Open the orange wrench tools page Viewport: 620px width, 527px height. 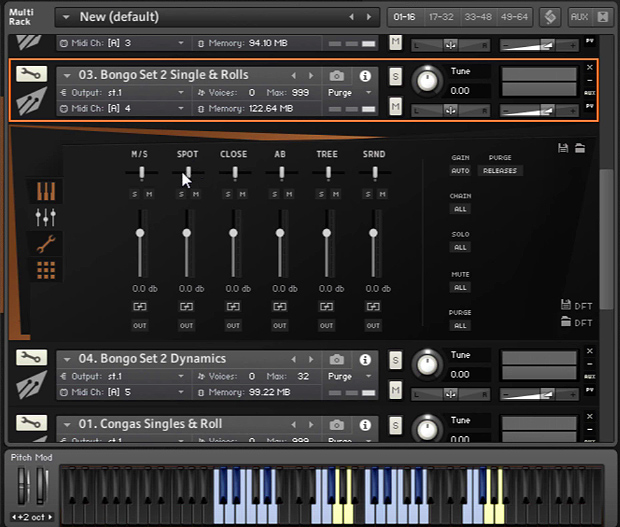point(46,244)
